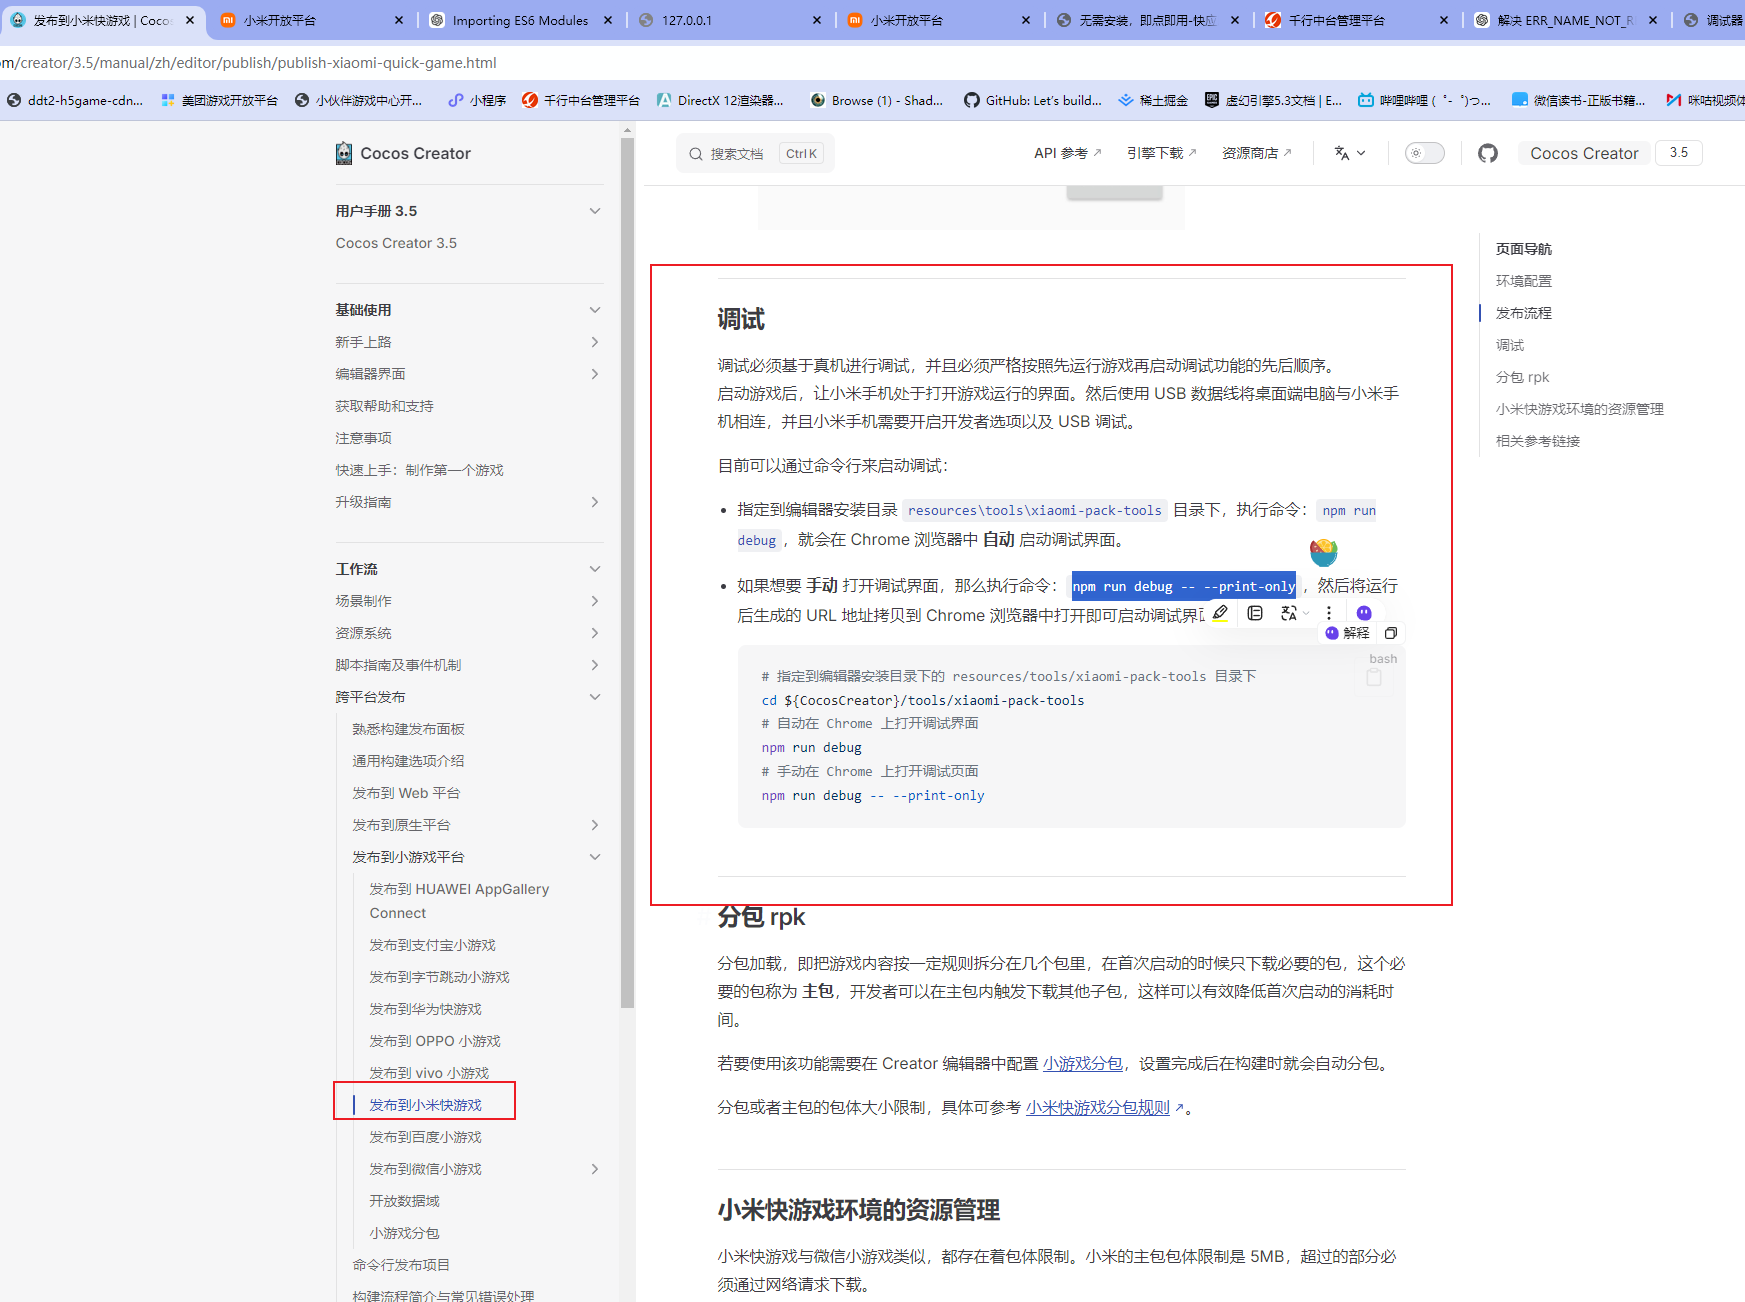The height and width of the screenshot is (1302, 1745).
Task: Close the 发布到小米快游戏 browser tab
Action: point(190,20)
